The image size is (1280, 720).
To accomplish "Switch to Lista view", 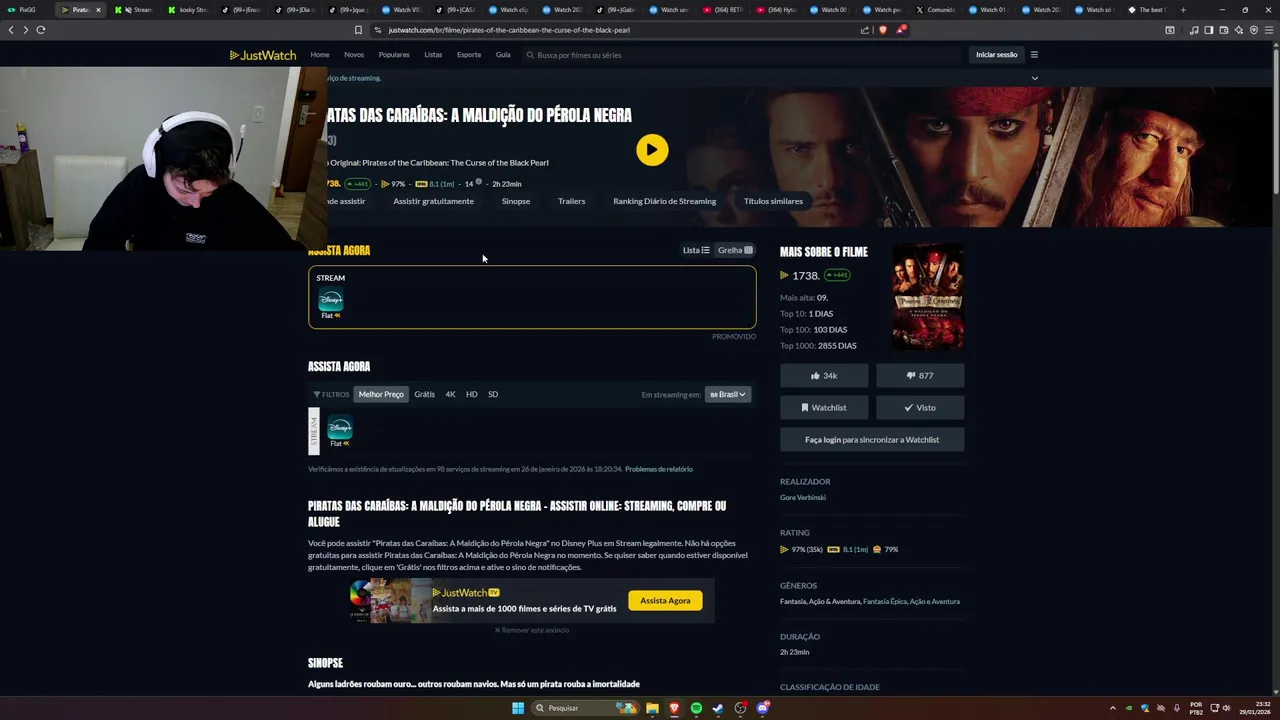I will 696,250.
